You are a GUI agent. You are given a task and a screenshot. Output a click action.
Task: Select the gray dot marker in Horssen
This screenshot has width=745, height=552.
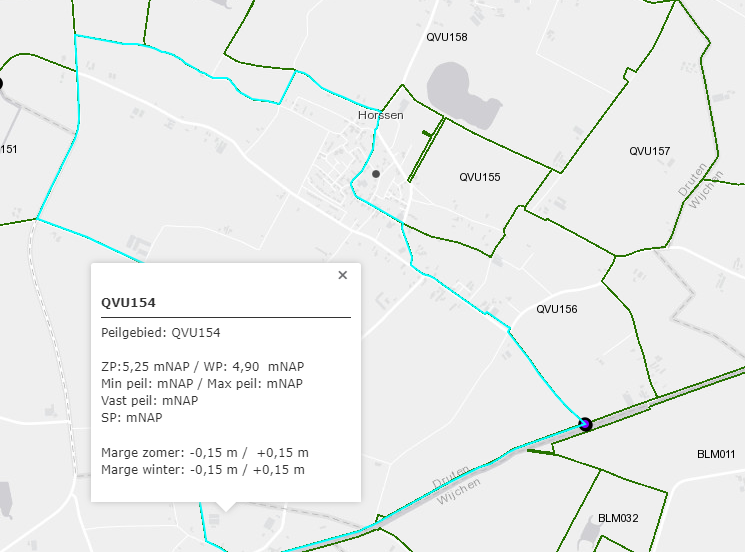click(x=376, y=174)
